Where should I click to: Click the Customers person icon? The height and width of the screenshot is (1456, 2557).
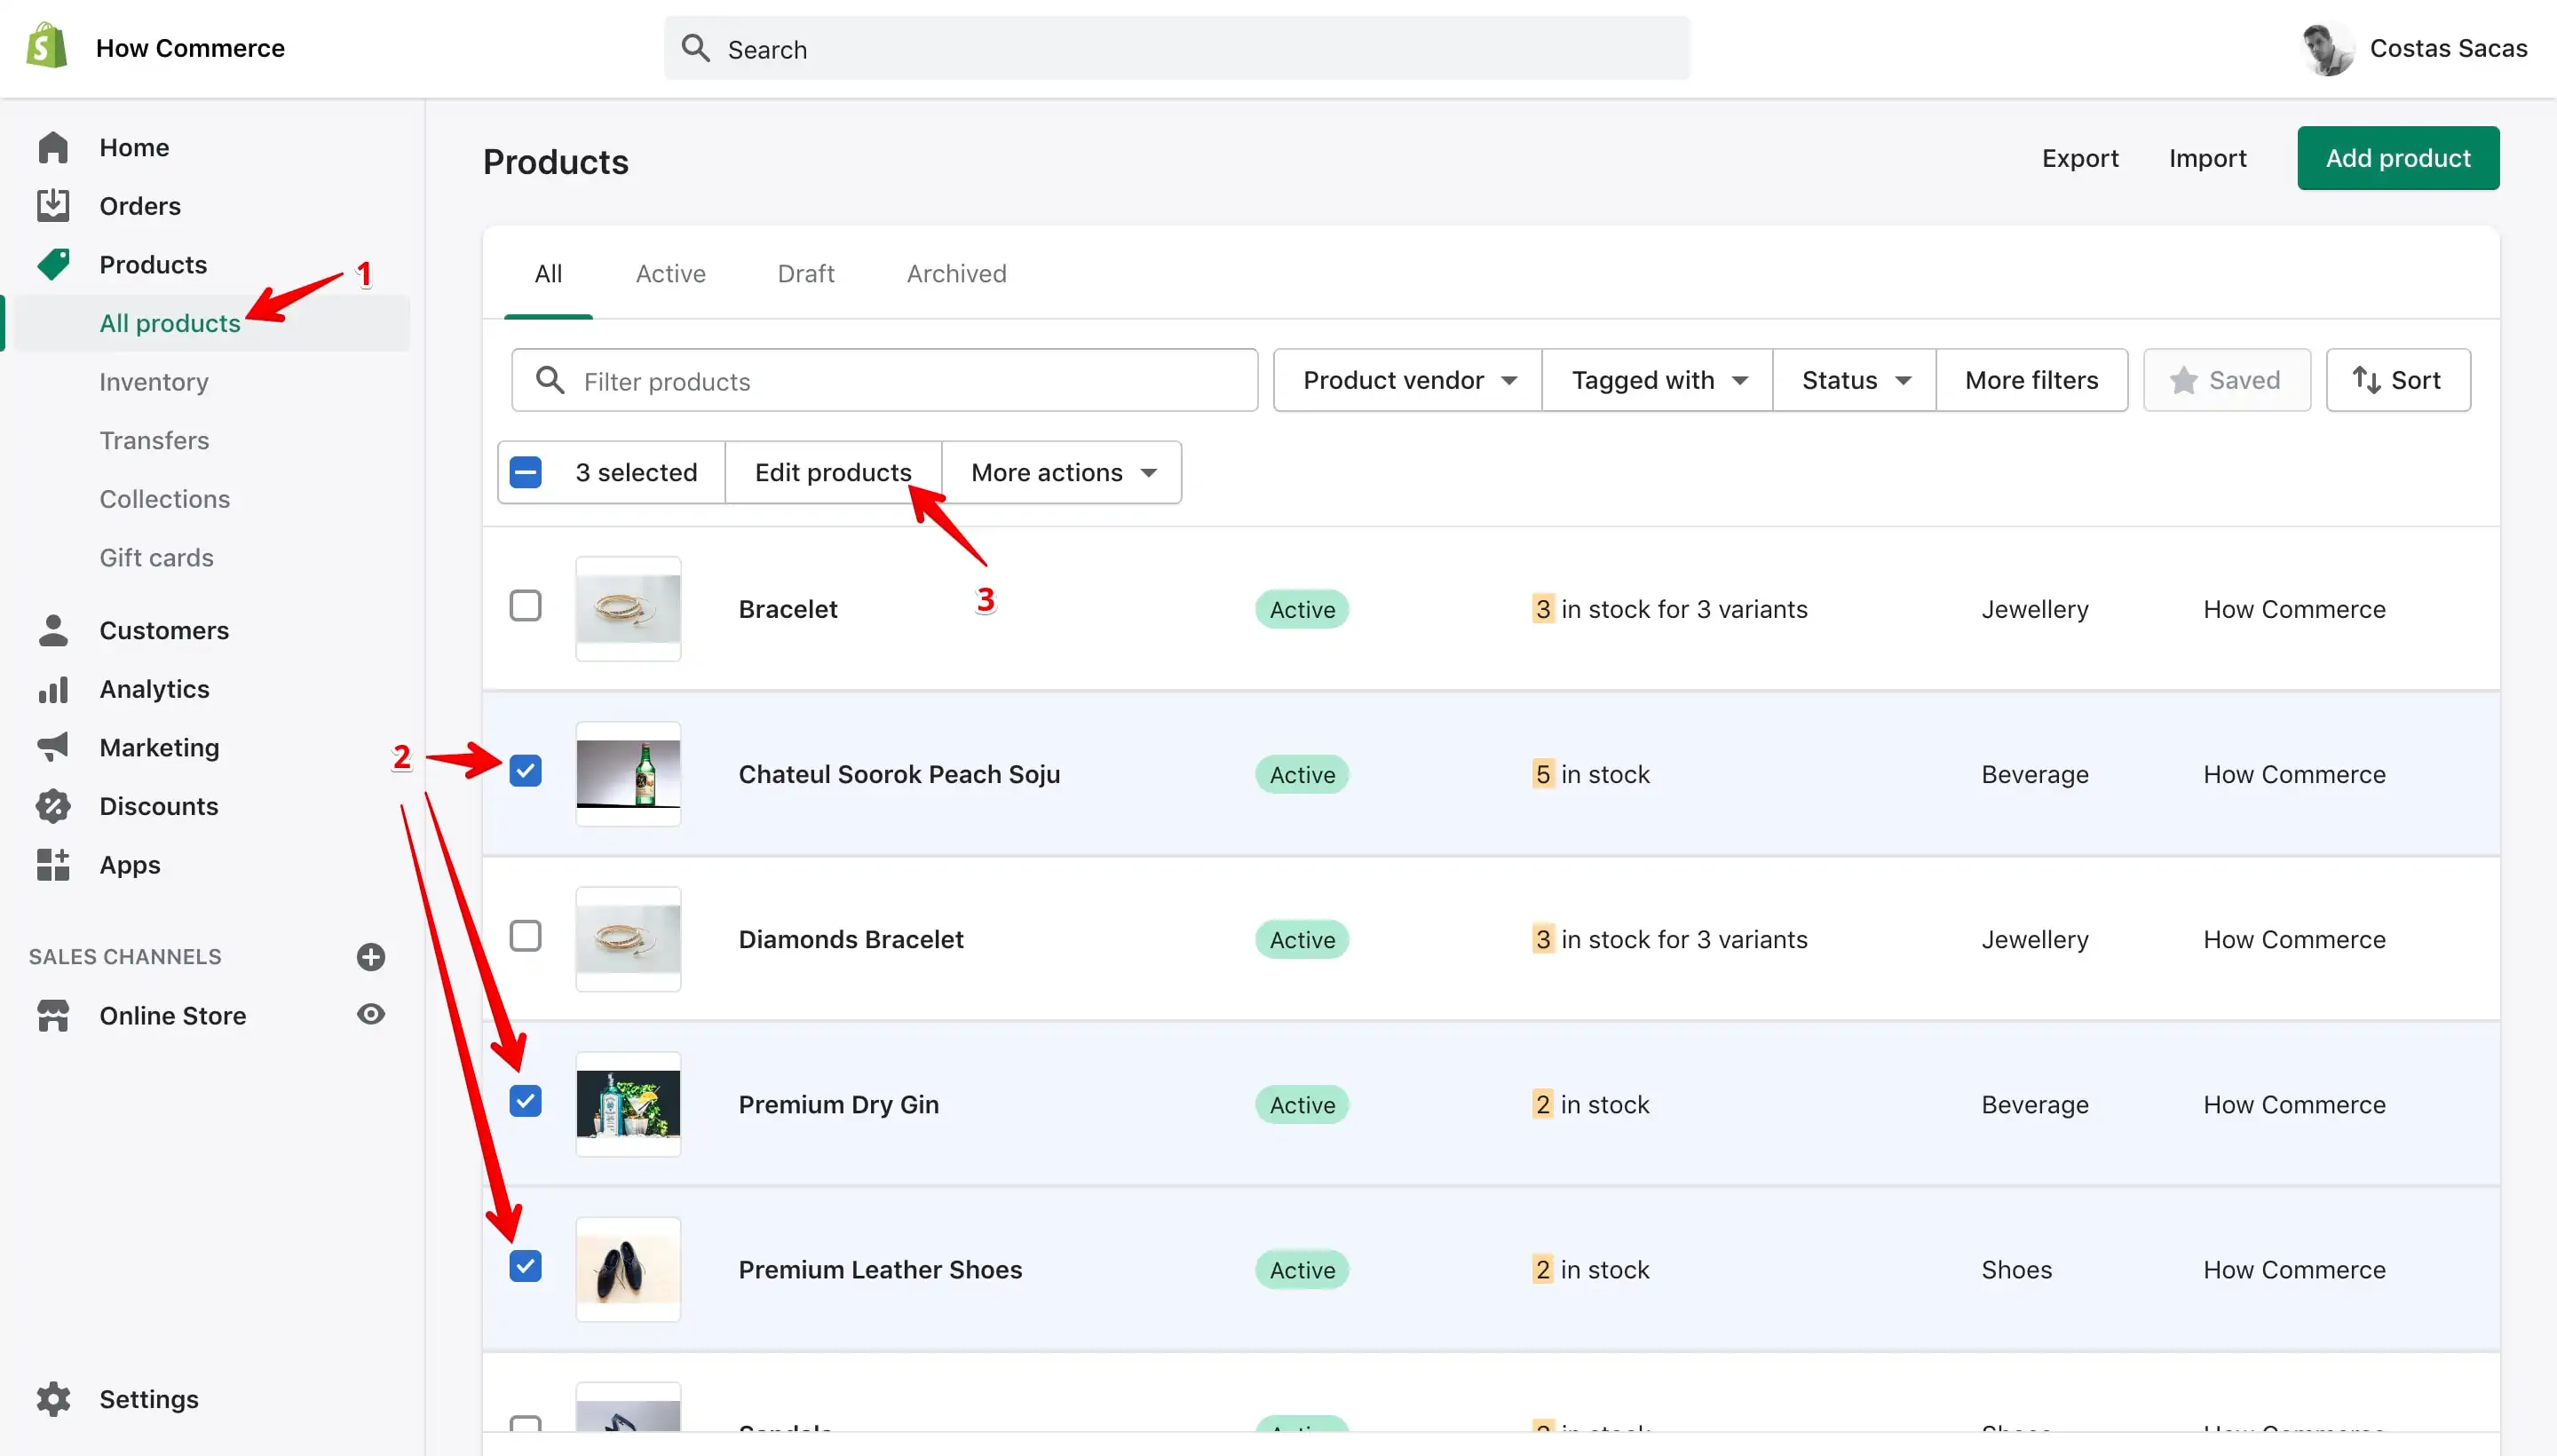pos(53,630)
